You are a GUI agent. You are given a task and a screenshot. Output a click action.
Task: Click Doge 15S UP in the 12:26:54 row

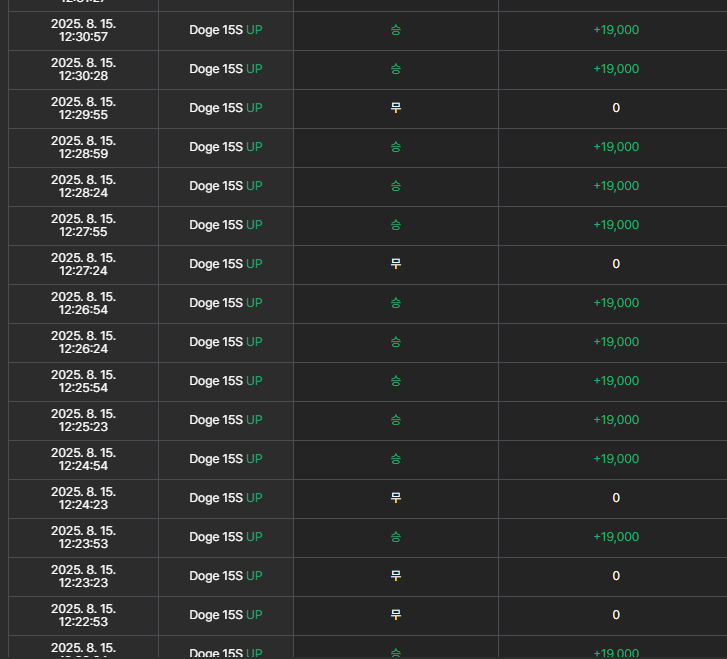pos(226,303)
